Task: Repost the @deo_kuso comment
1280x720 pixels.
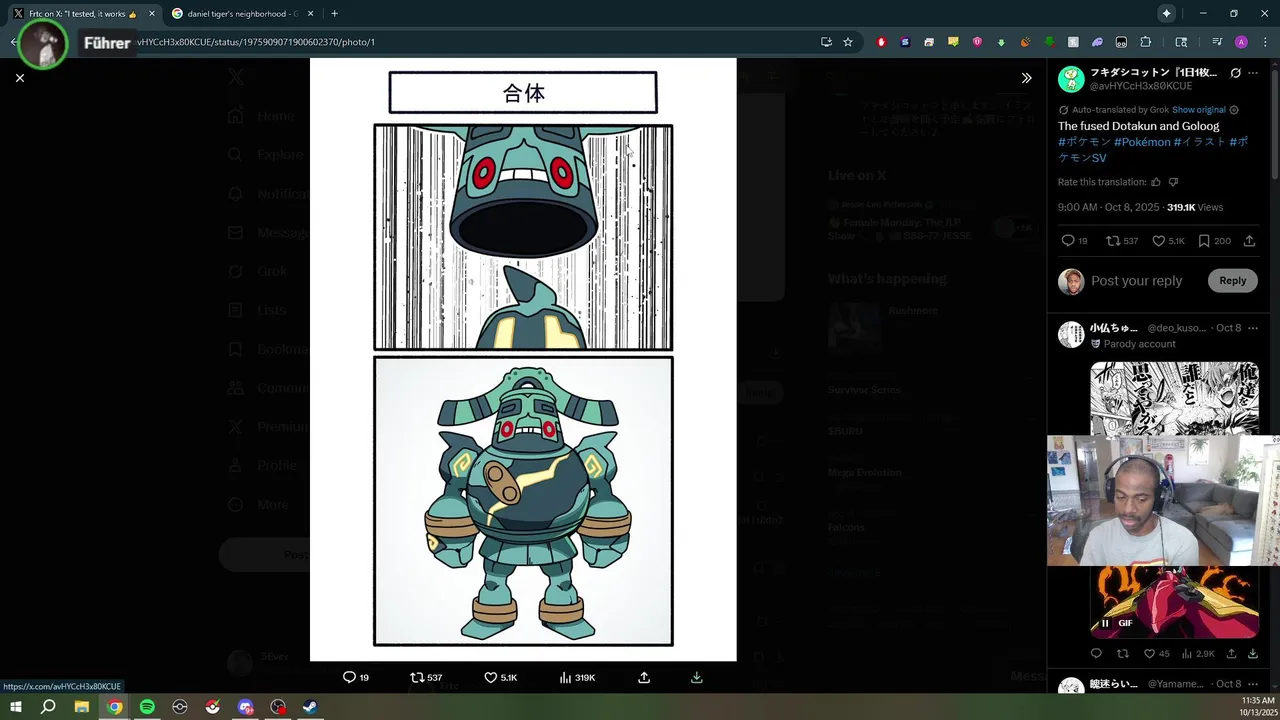Action: (x=1122, y=654)
